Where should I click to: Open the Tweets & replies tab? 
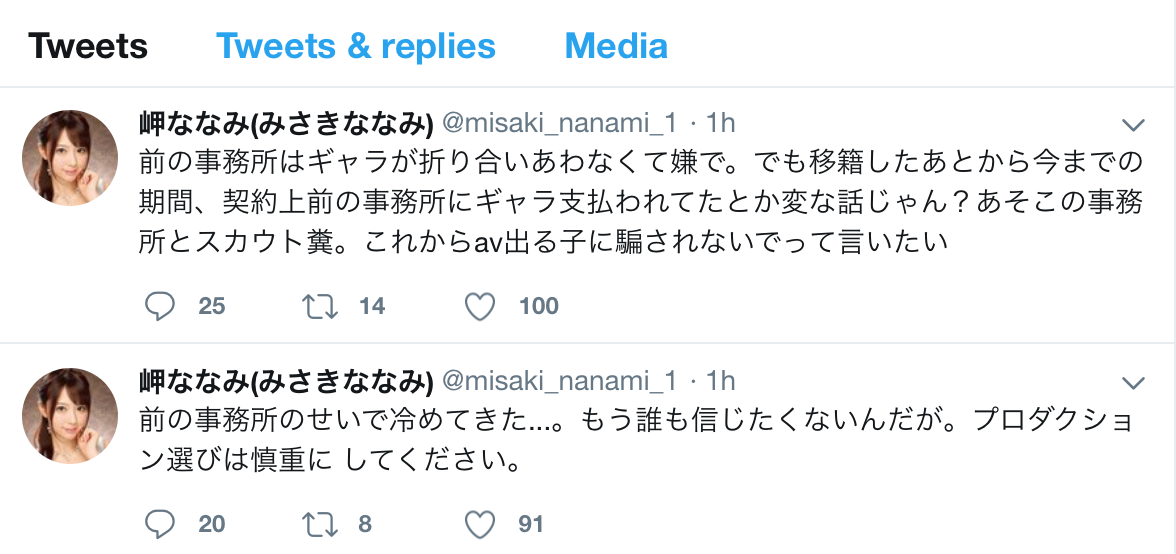356,46
